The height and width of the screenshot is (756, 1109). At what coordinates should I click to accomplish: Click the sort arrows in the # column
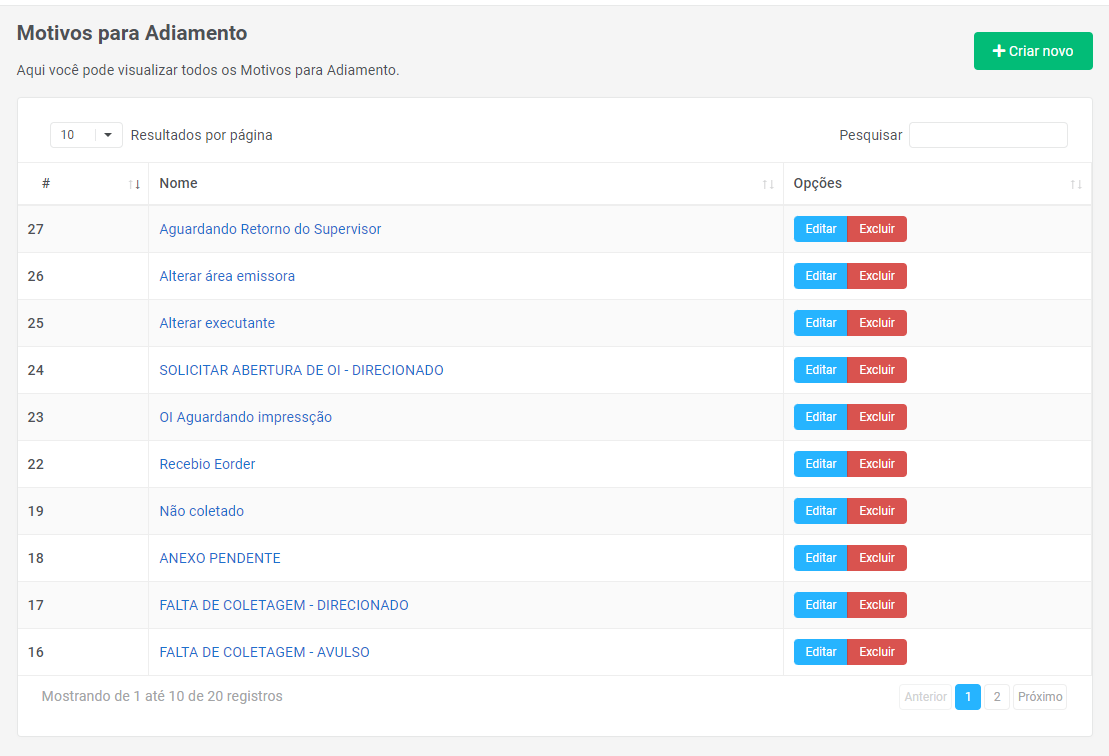[x=134, y=184]
